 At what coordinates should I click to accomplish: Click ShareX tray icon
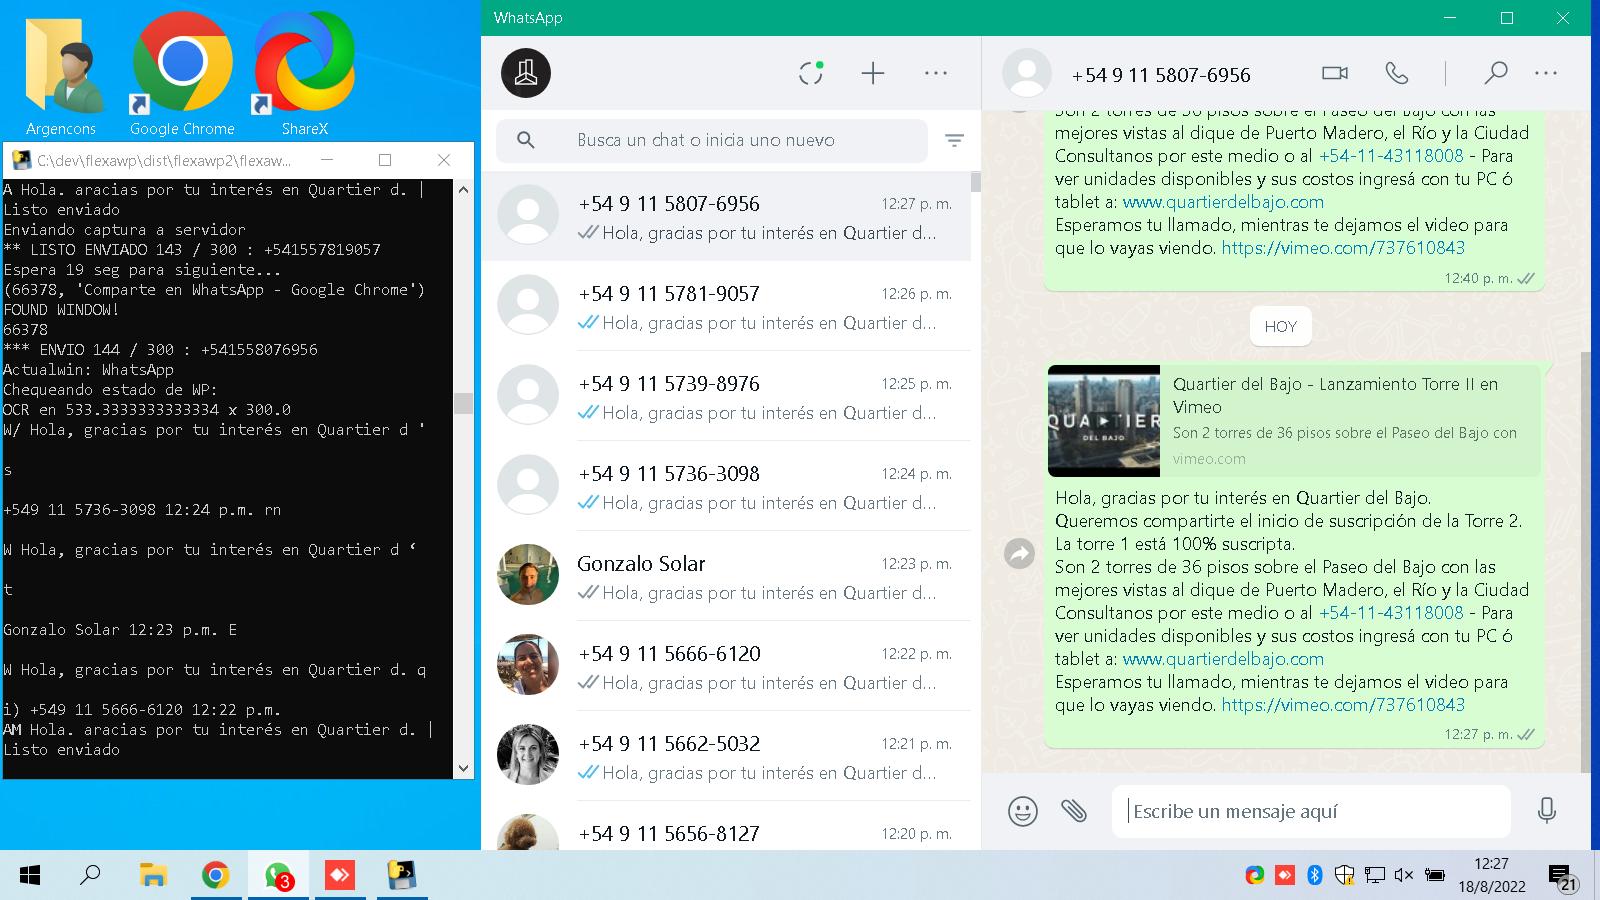tap(1254, 875)
